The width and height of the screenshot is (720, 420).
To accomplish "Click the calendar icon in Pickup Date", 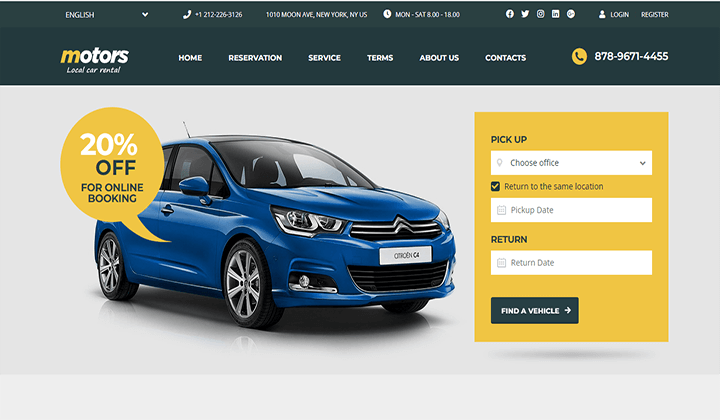I will [501, 210].
